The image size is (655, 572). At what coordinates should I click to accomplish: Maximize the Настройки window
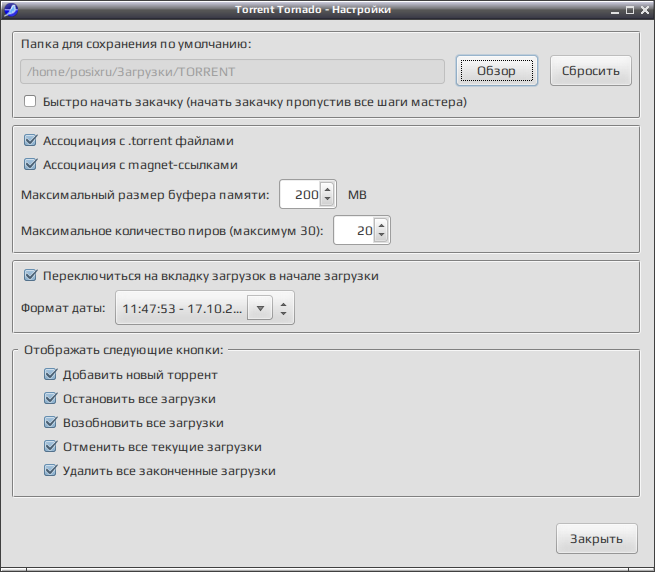pos(630,10)
